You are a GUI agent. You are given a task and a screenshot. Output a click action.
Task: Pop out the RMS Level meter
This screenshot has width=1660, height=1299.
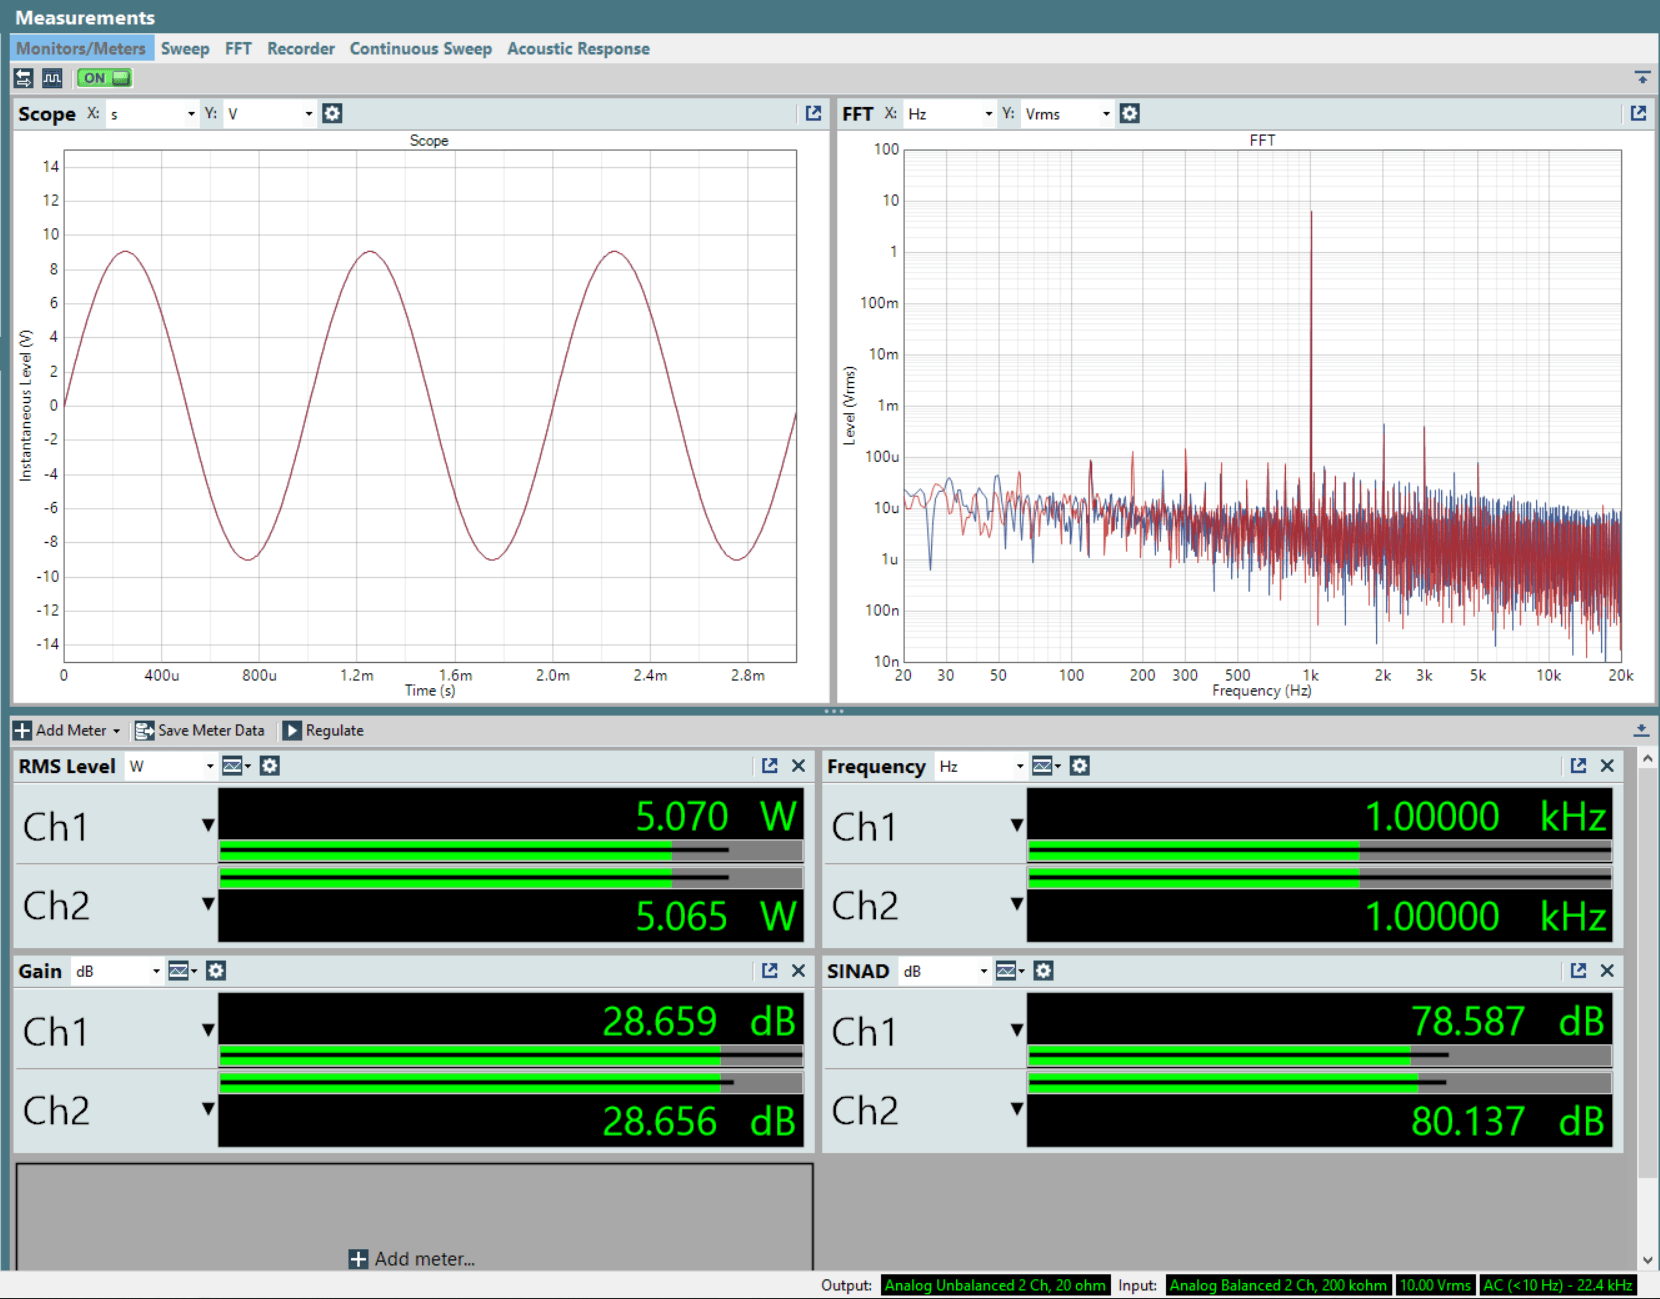pyautogui.click(x=769, y=766)
